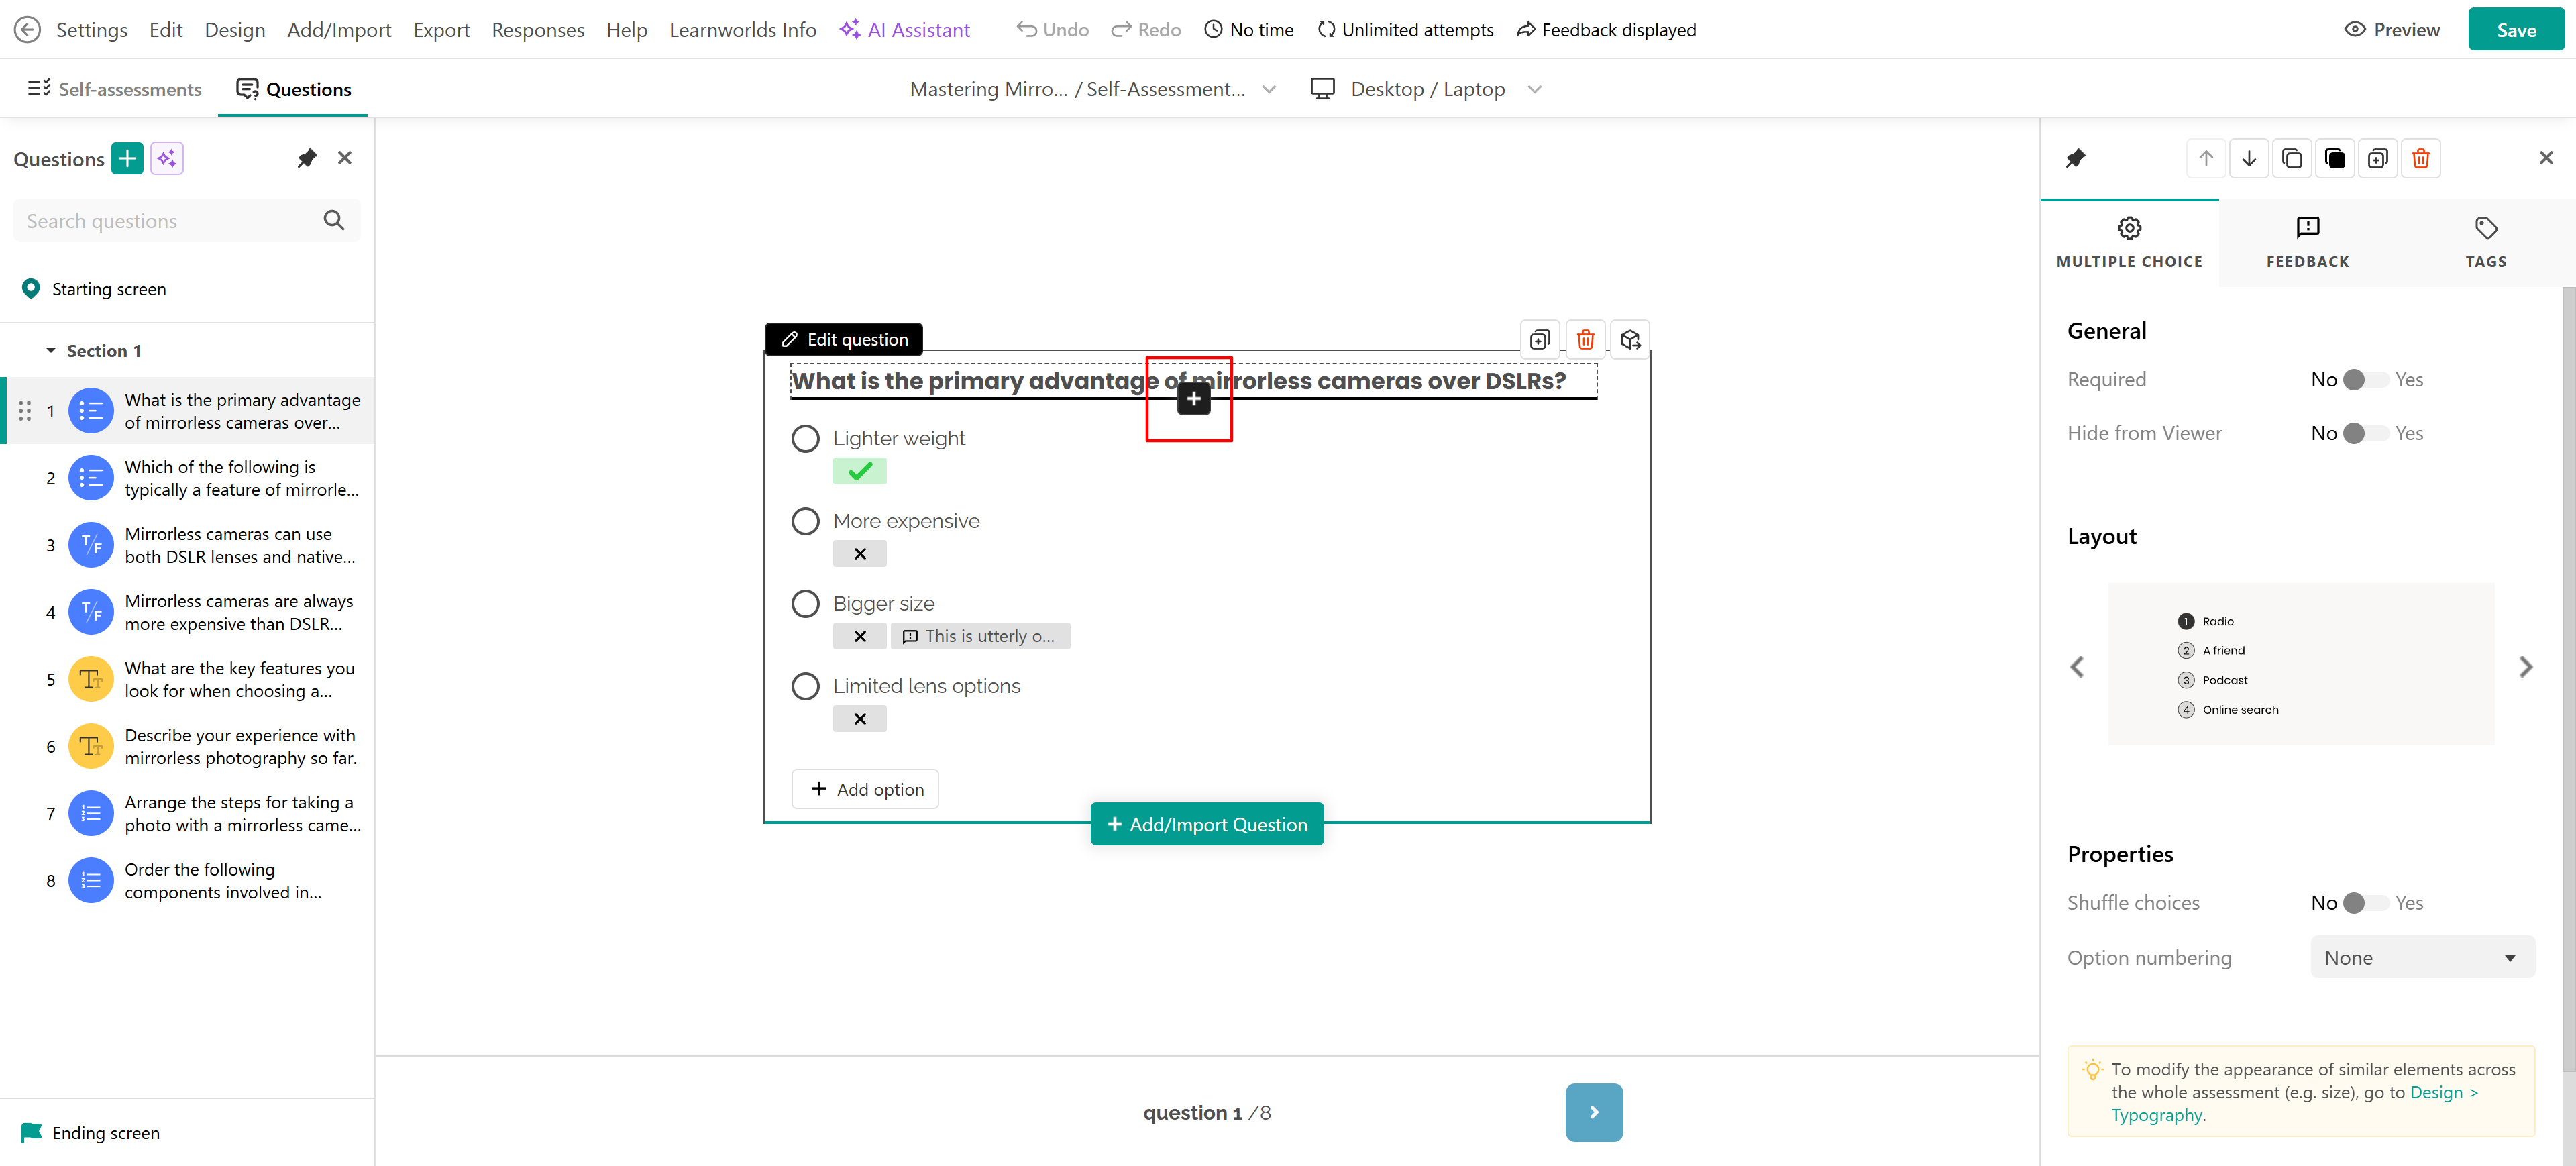Expand the Desktop / Laptop device dropdown
The image size is (2576, 1166).
1534,89
